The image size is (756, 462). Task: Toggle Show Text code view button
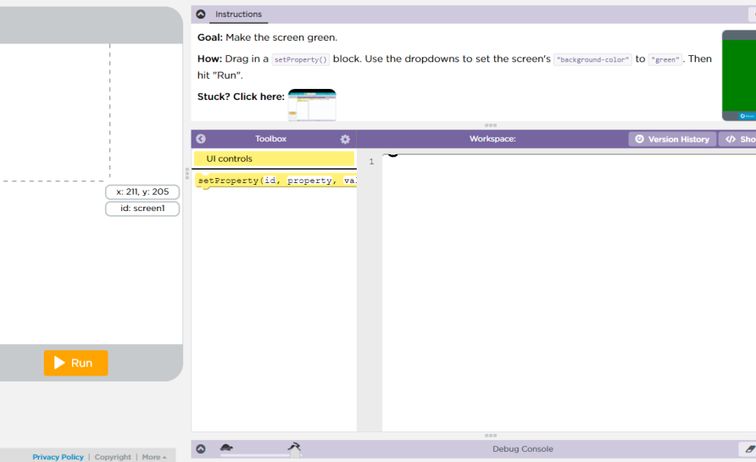[739, 139]
